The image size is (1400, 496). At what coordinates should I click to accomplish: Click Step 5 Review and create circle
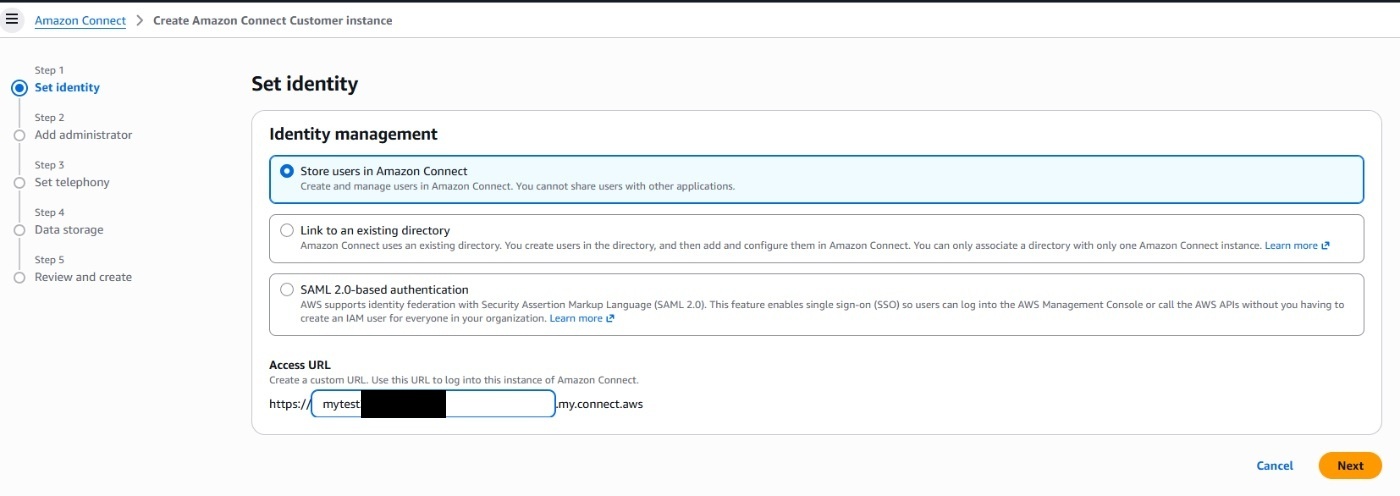point(19,278)
